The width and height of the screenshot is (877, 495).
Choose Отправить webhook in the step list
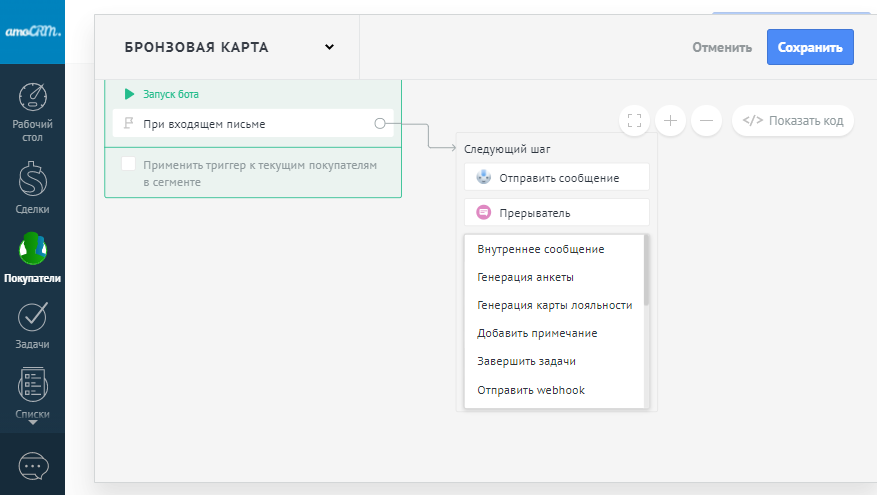click(x=530, y=390)
